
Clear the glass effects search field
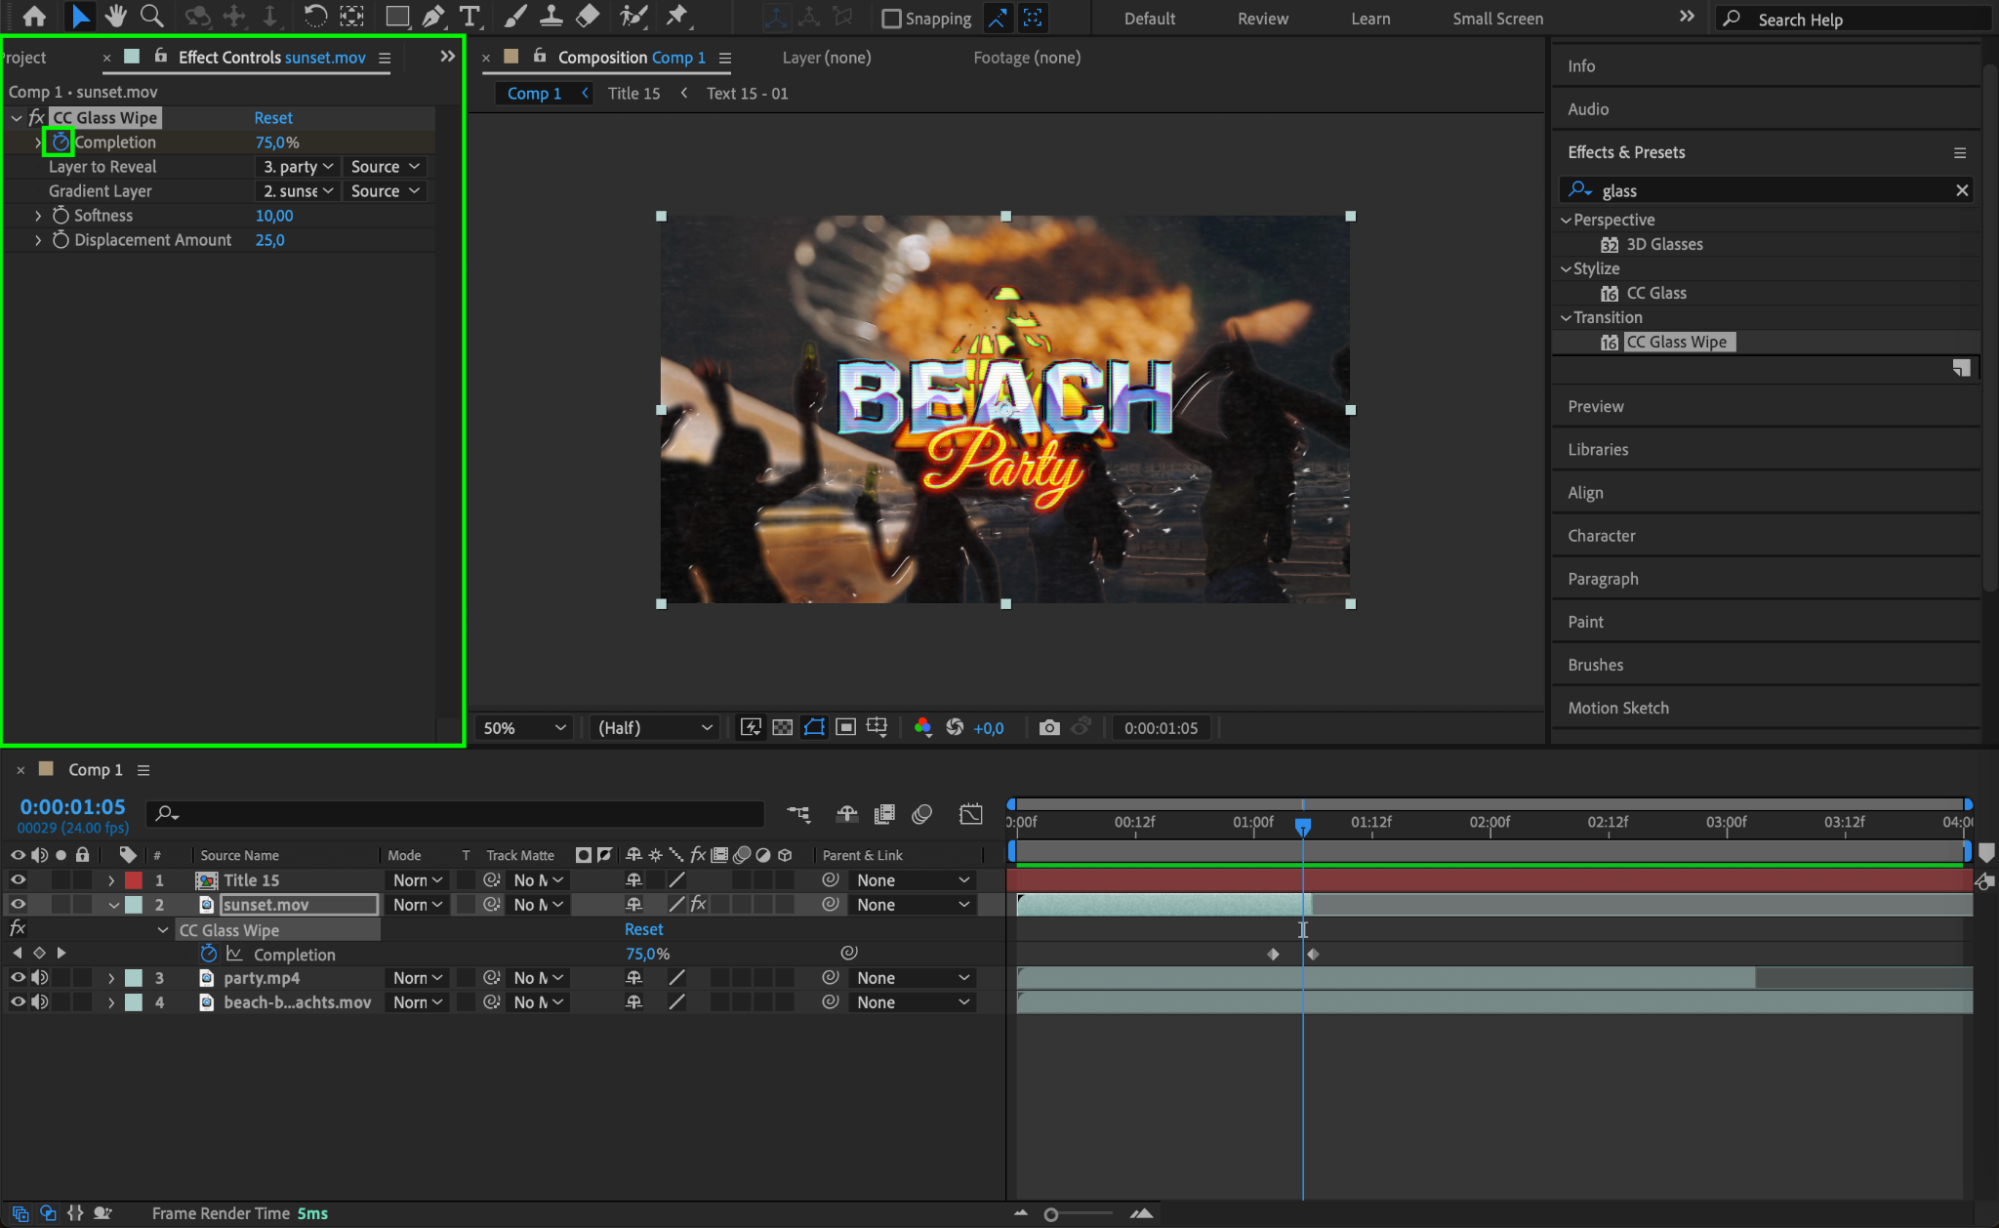coord(1961,190)
